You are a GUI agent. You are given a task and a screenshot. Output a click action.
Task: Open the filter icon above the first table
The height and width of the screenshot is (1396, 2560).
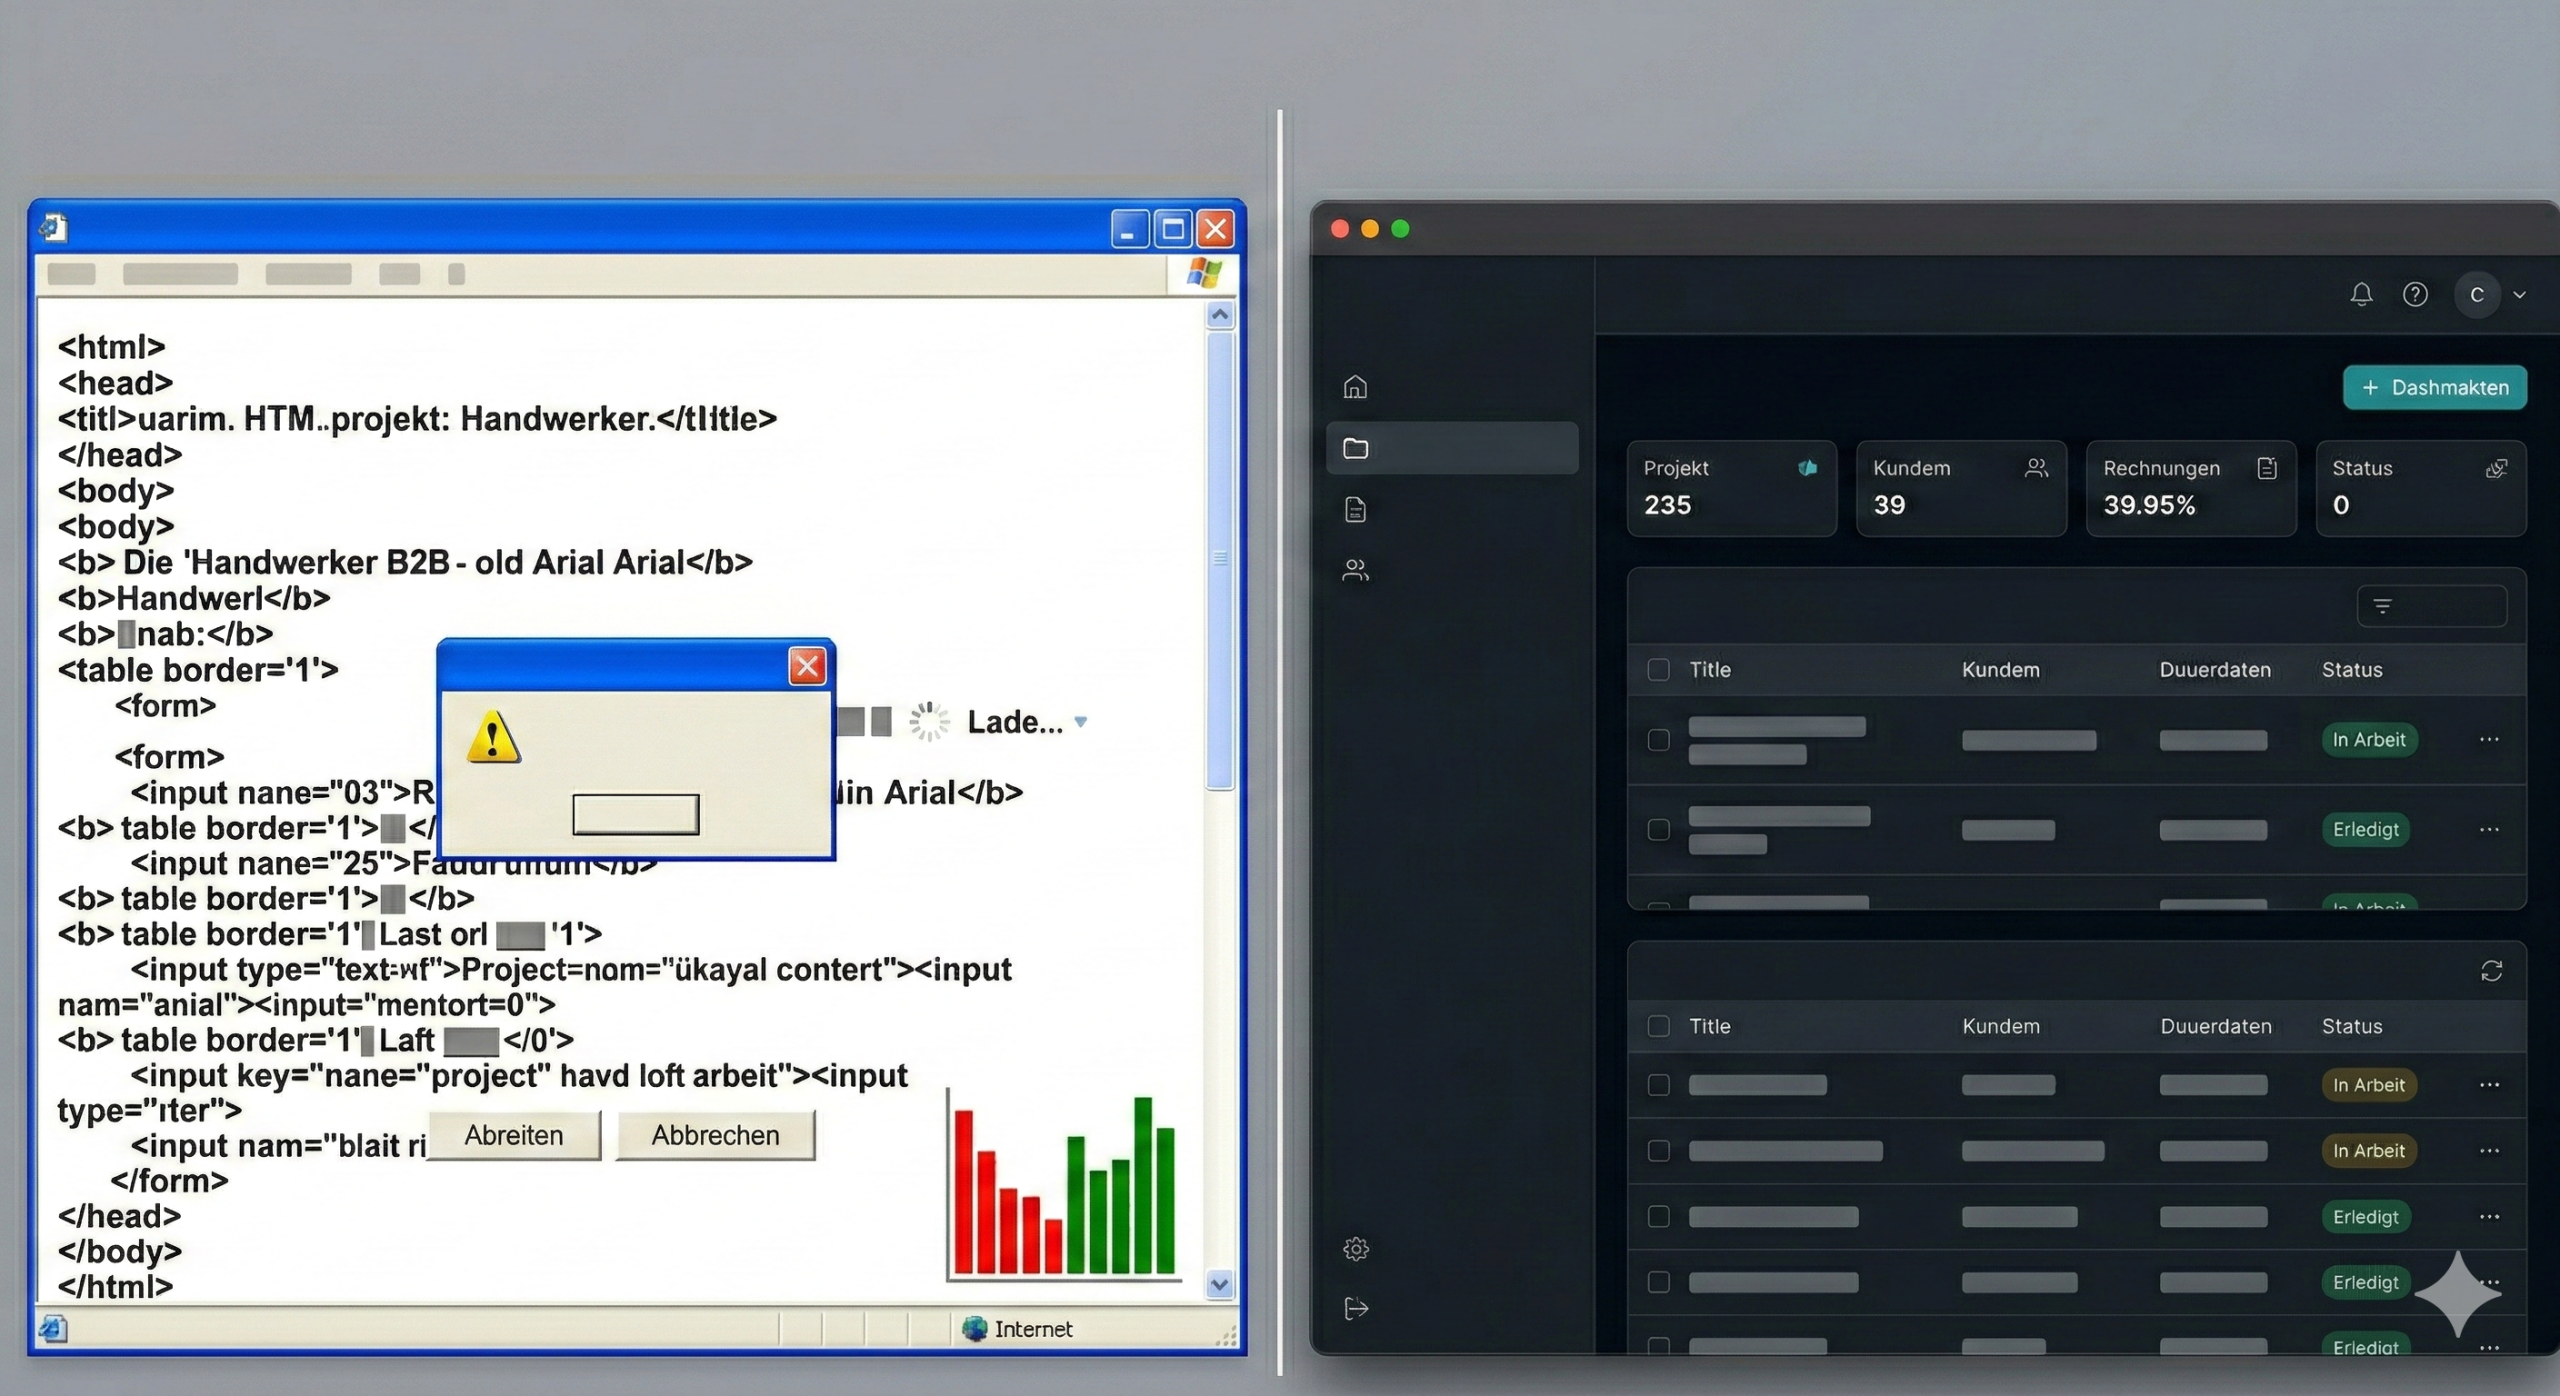tap(2383, 605)
